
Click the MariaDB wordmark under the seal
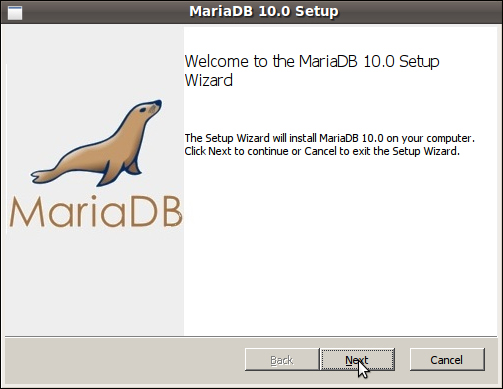pyautogui.click(x=96, y=211)
